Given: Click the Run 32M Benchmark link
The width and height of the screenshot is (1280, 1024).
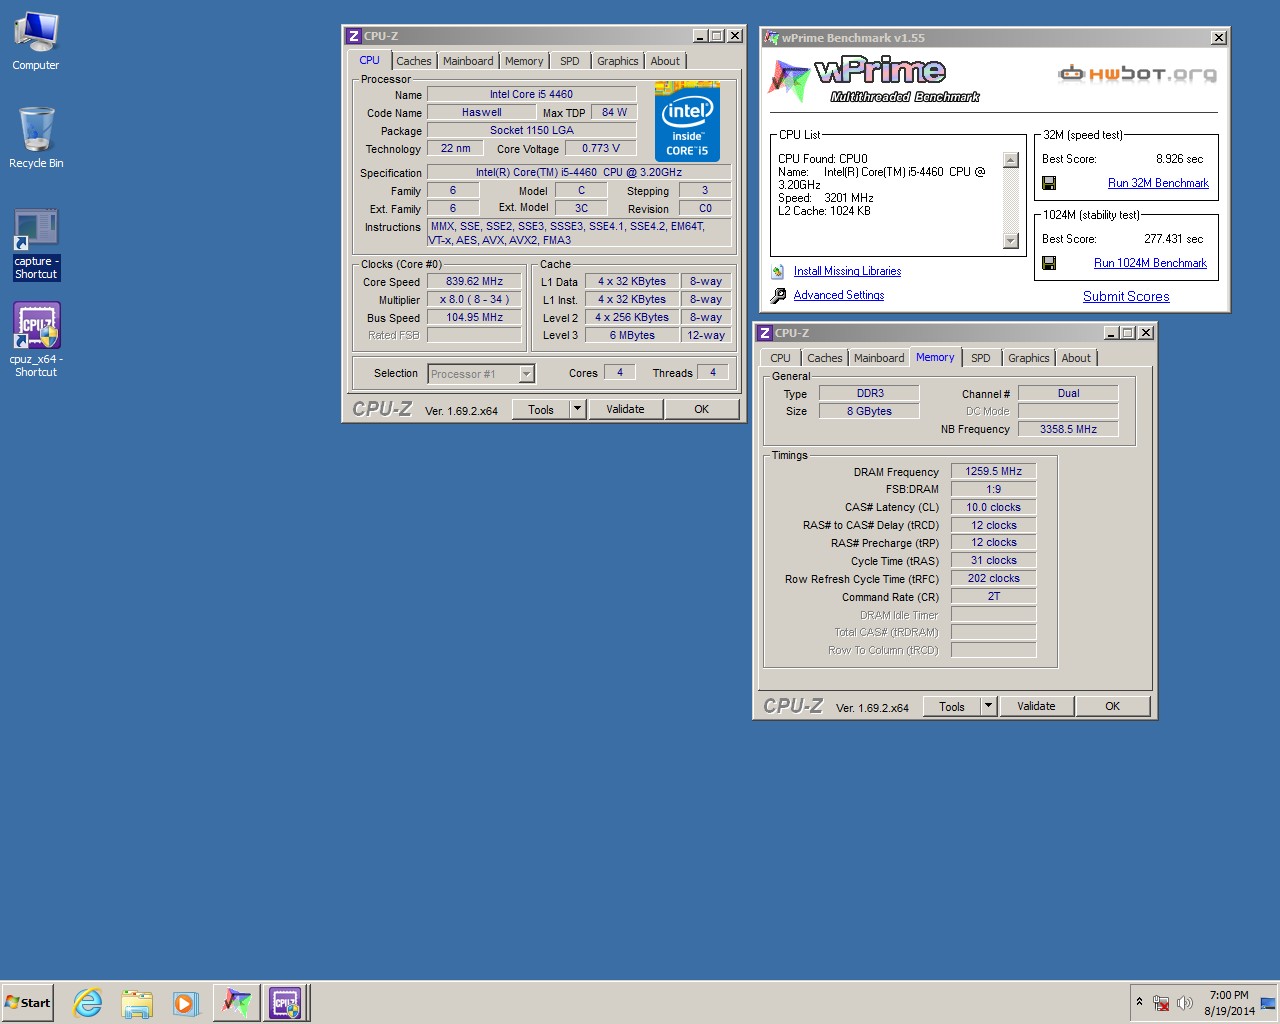Looking at the screenshot, I should [x=1158, y=183].
